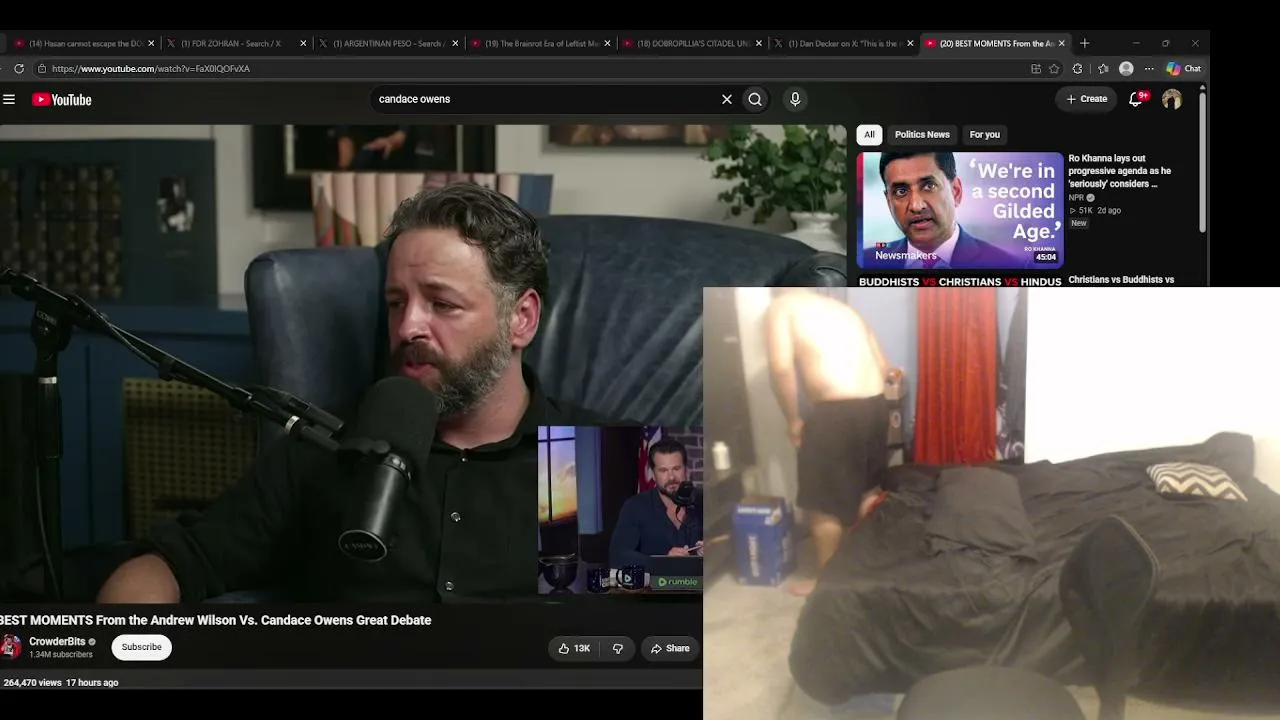Focus the 'candace owens' search field

coord(545,99)
